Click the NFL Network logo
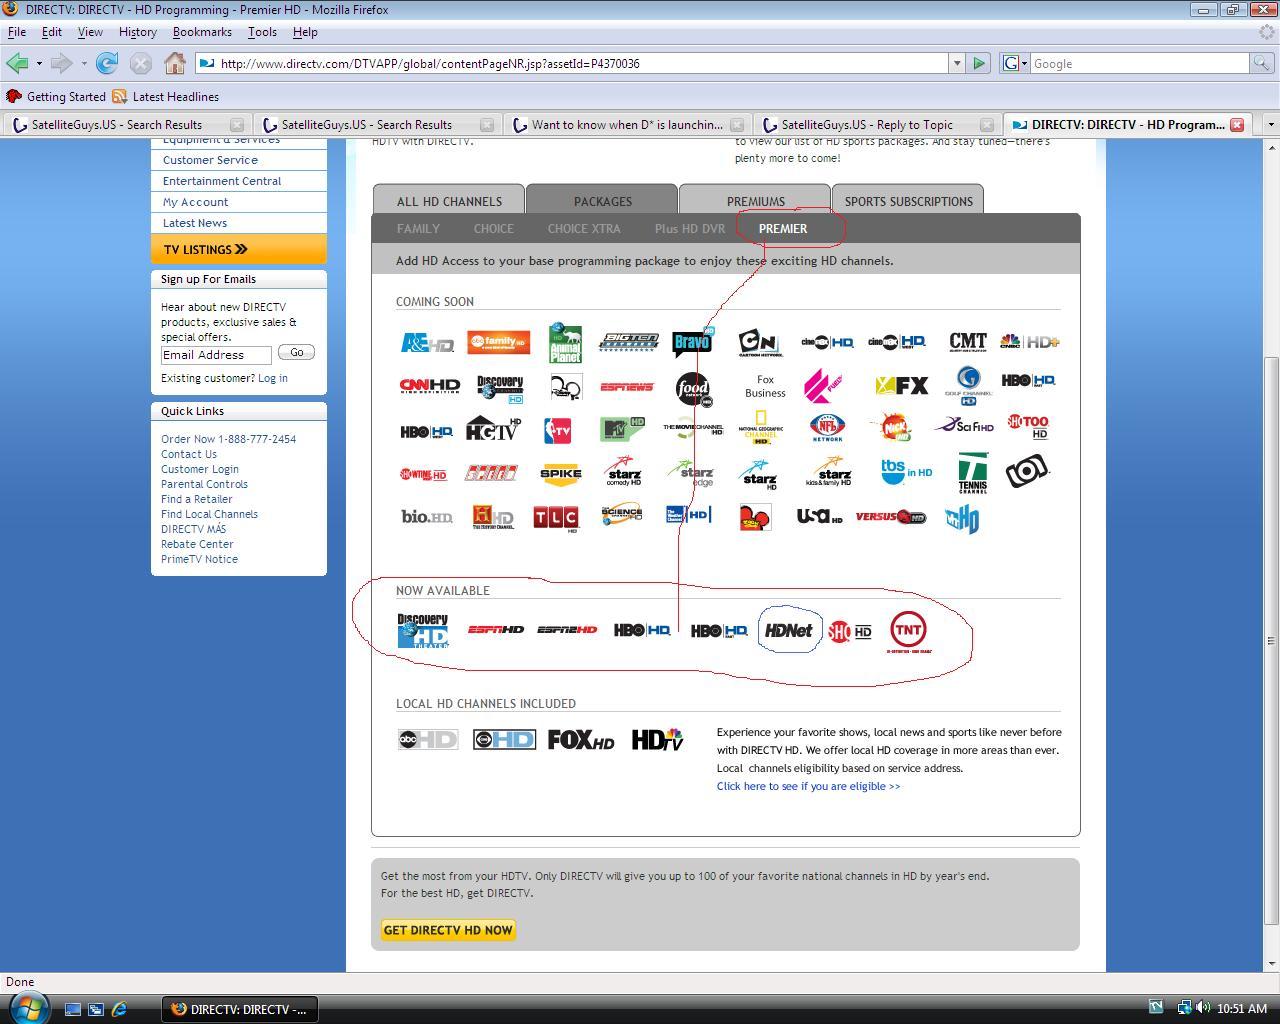This screenshot has width=1280, height=1024. click(827, 428)
